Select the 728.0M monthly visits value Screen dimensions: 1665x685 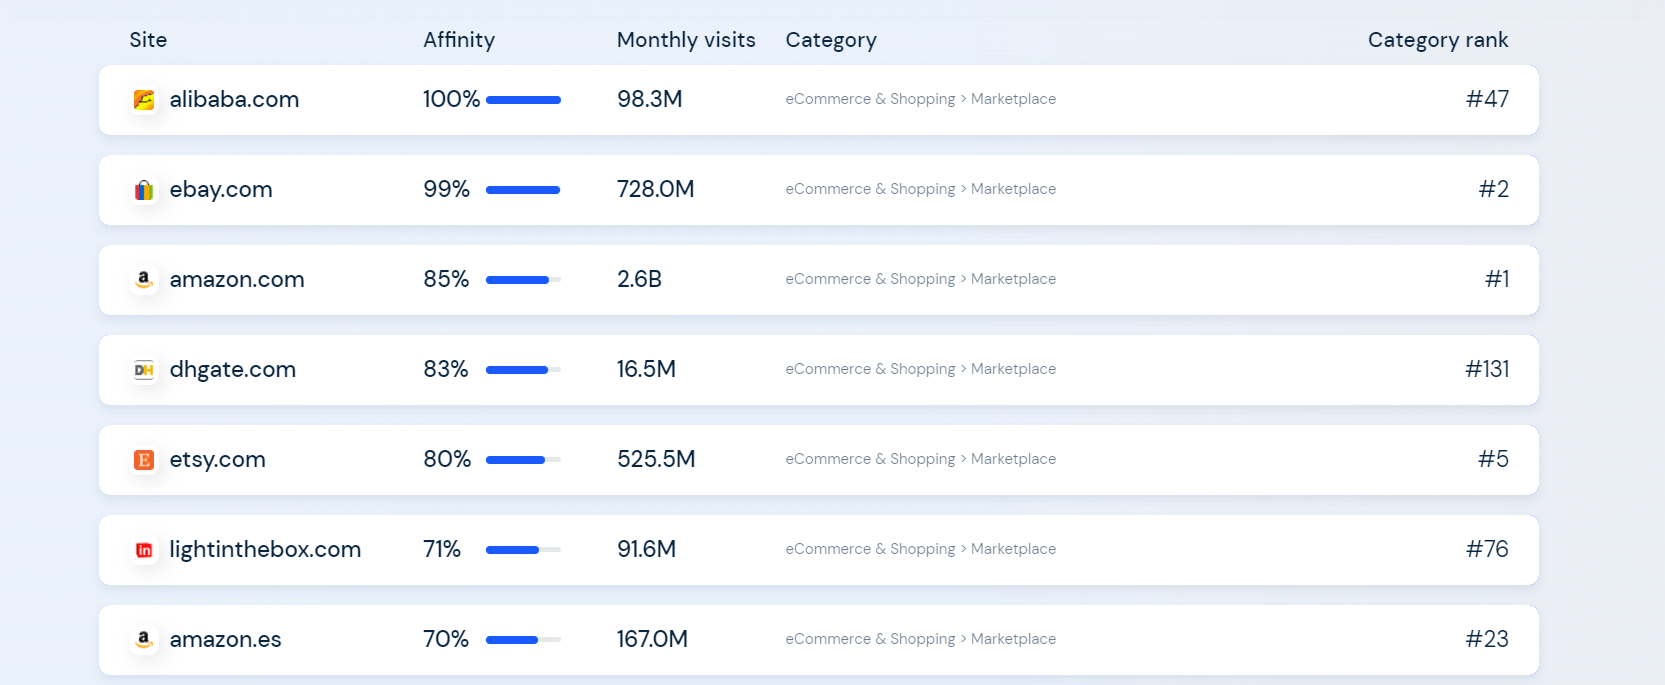coord(656,189)
